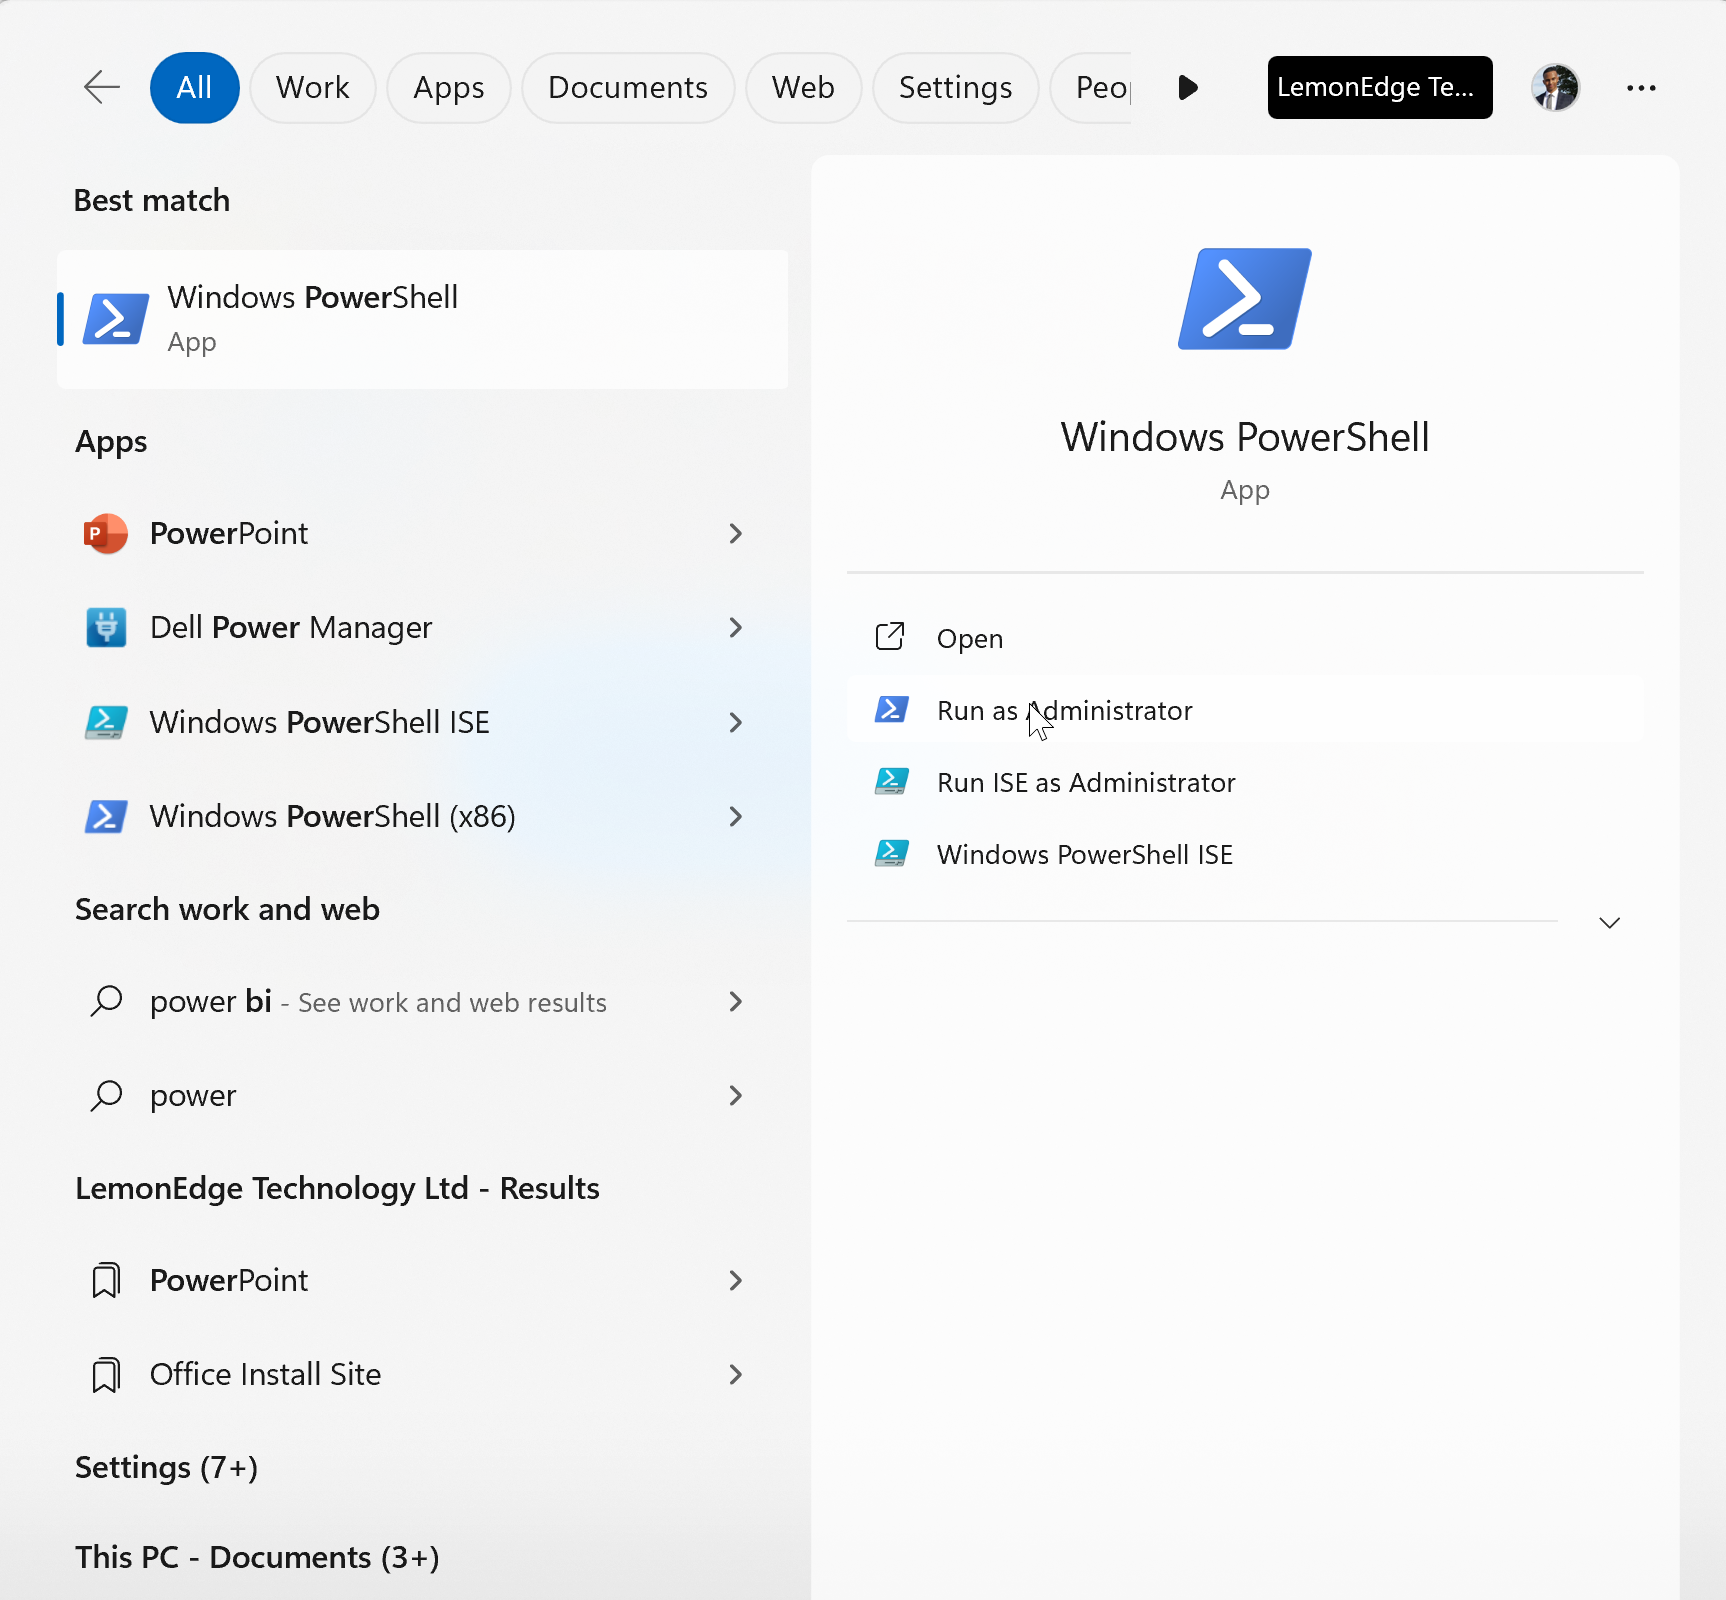
Task: Click the LemonEdge Te... organization button
Action: (1380, 88)
